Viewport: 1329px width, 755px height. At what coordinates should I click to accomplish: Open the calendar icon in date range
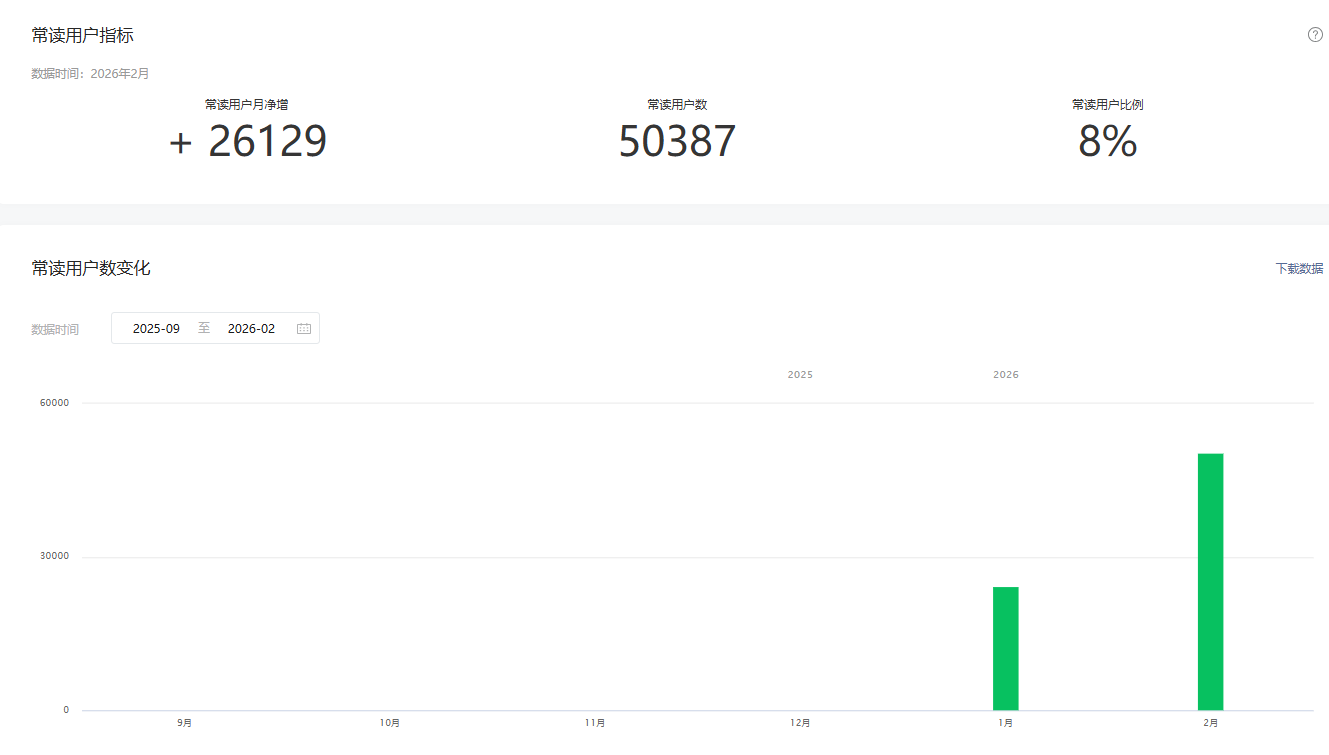click(304, 328)
